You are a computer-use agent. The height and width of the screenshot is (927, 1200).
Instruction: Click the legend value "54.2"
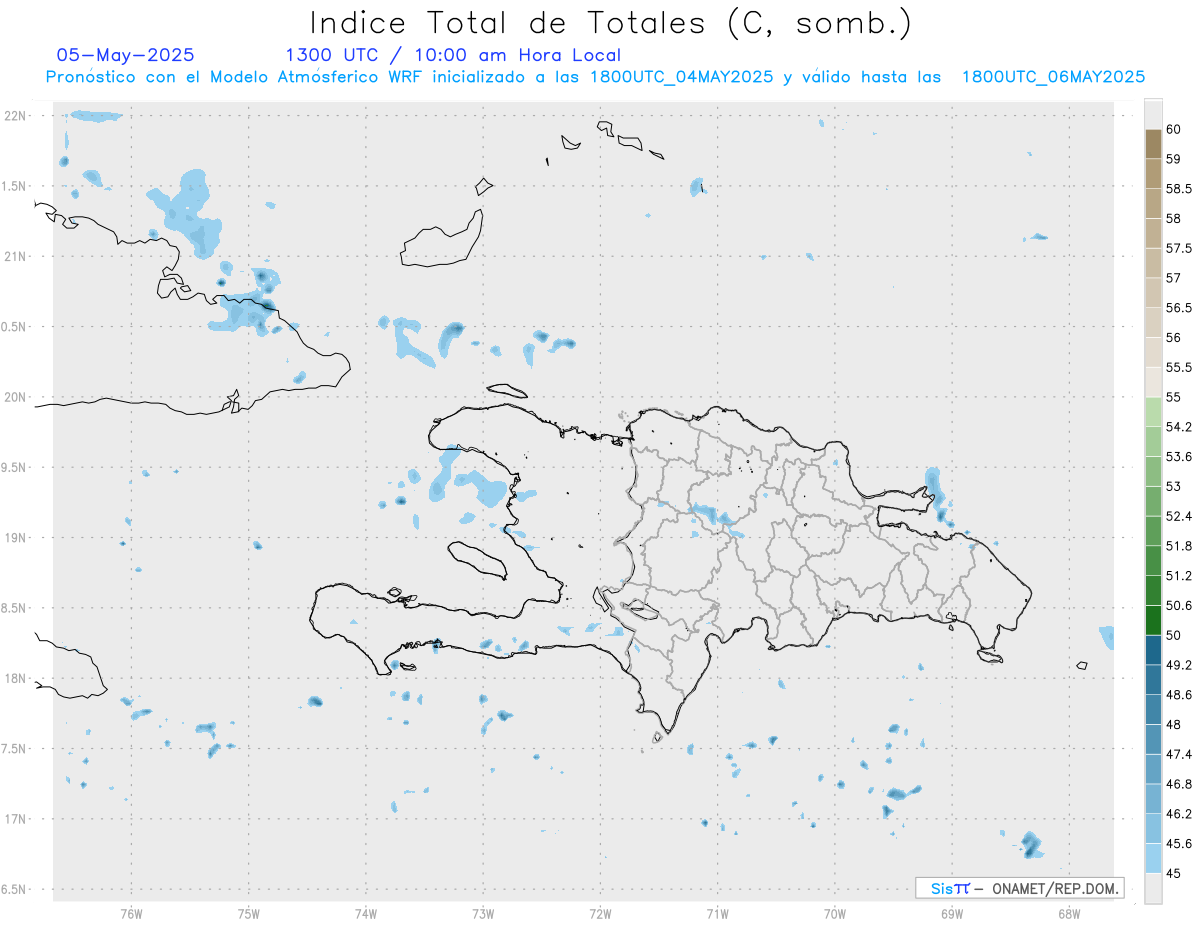tap(1178, 427)
